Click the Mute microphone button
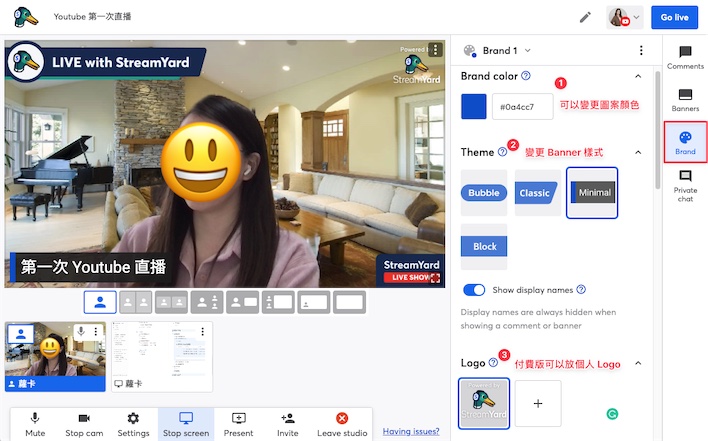This screenshot has height=441, width=708. pos(35,424)
